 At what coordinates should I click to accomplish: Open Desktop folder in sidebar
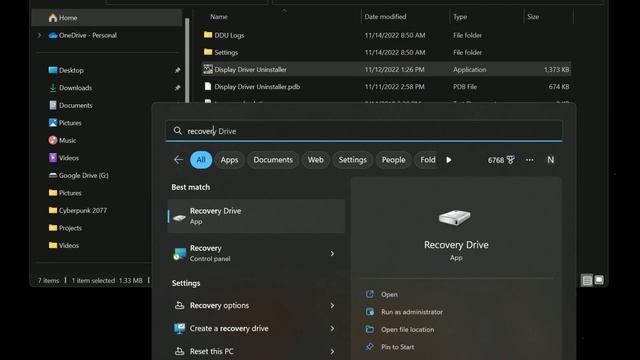66,70
